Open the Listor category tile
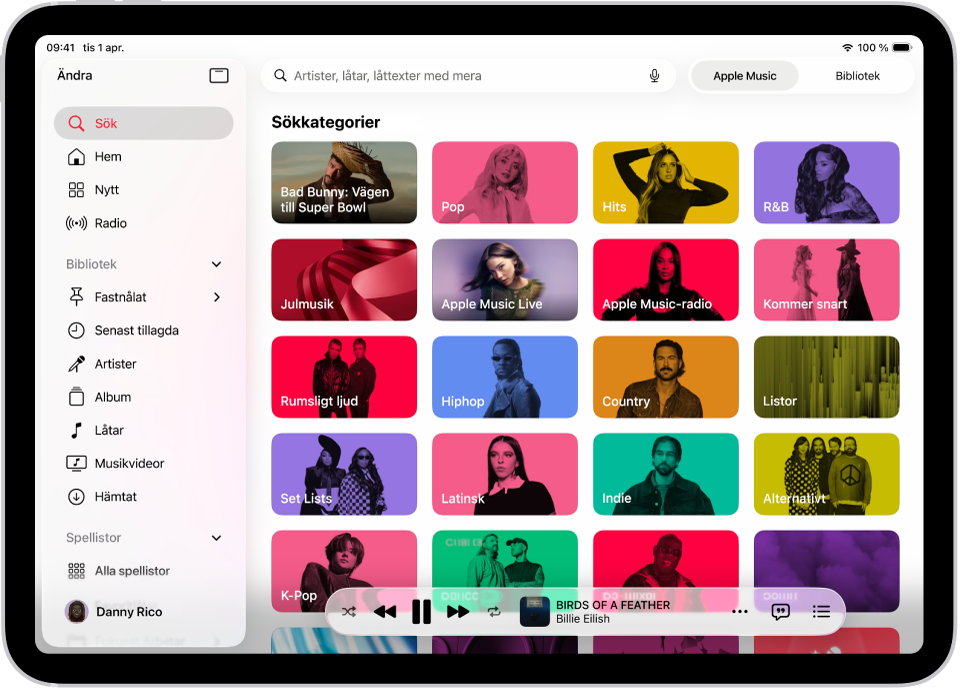Screen dimensions: 963x689 (827, 377)
